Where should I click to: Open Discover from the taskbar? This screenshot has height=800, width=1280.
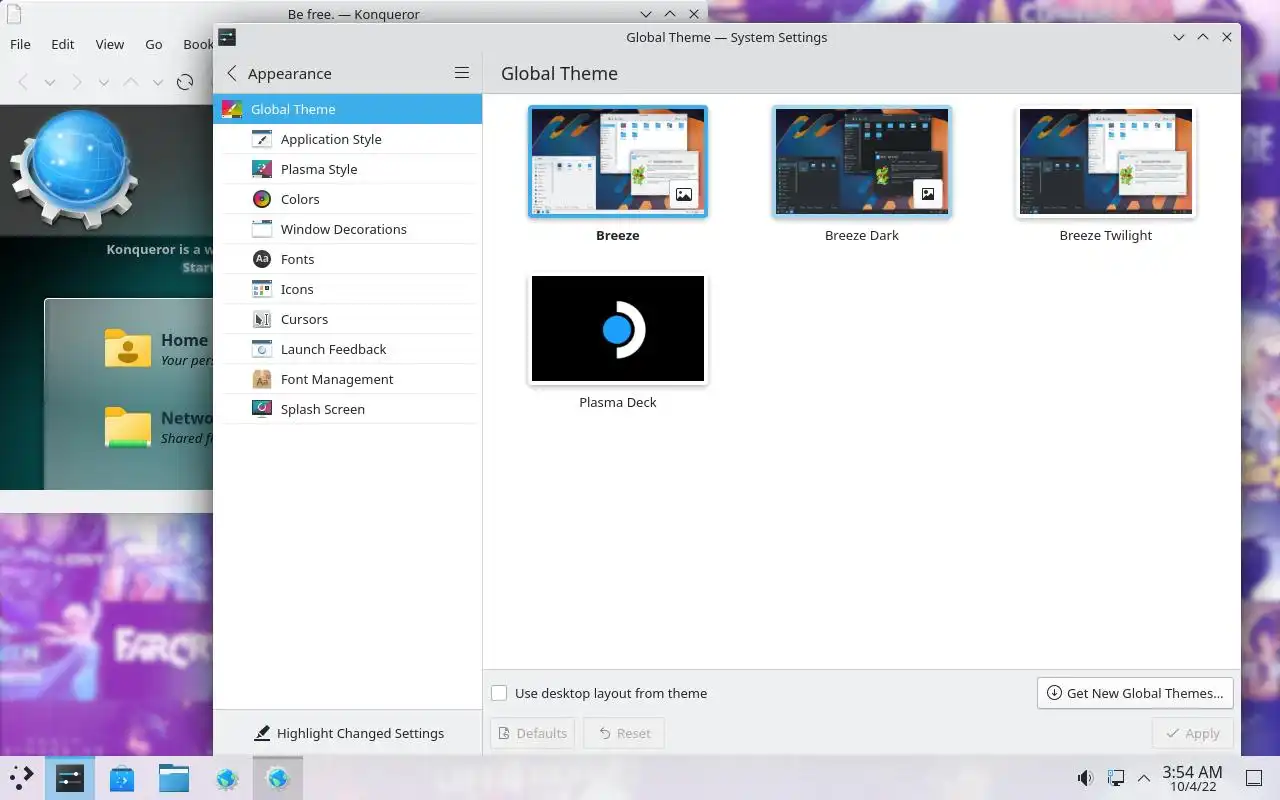pyautogui.click(x=122, y=778)
